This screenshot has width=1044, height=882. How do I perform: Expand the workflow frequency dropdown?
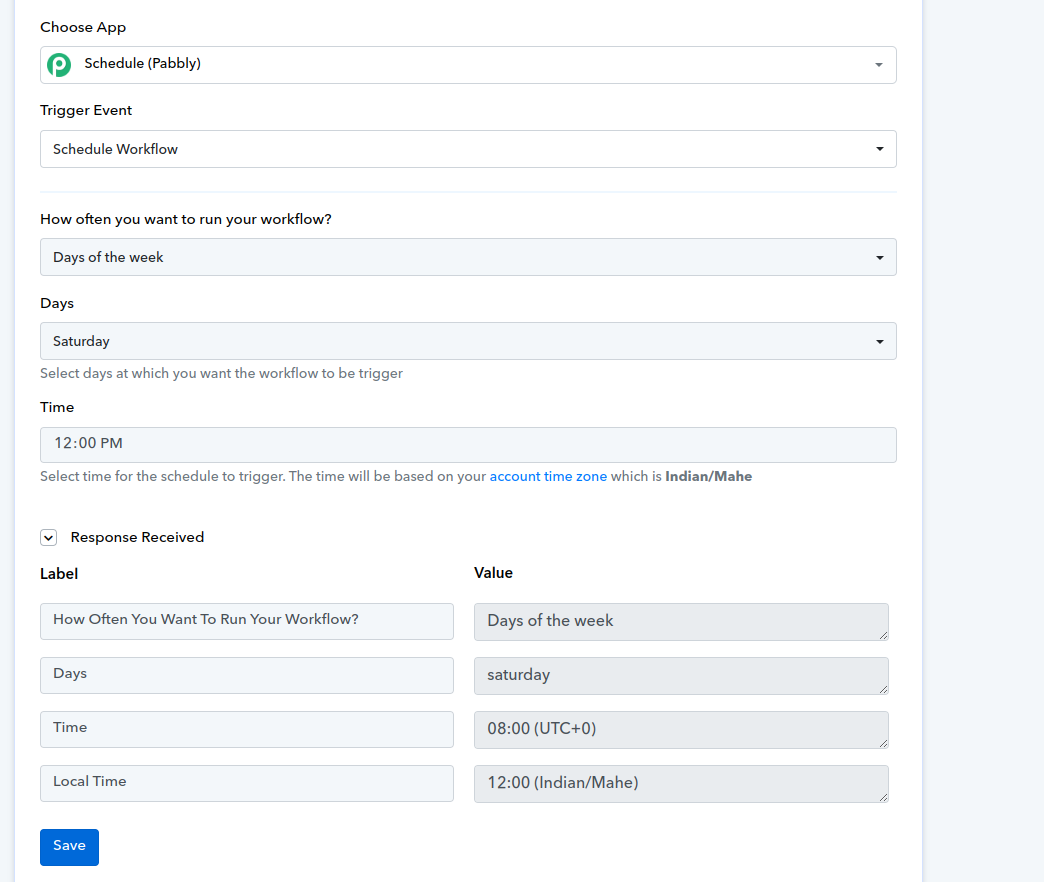tap(468, 257)
